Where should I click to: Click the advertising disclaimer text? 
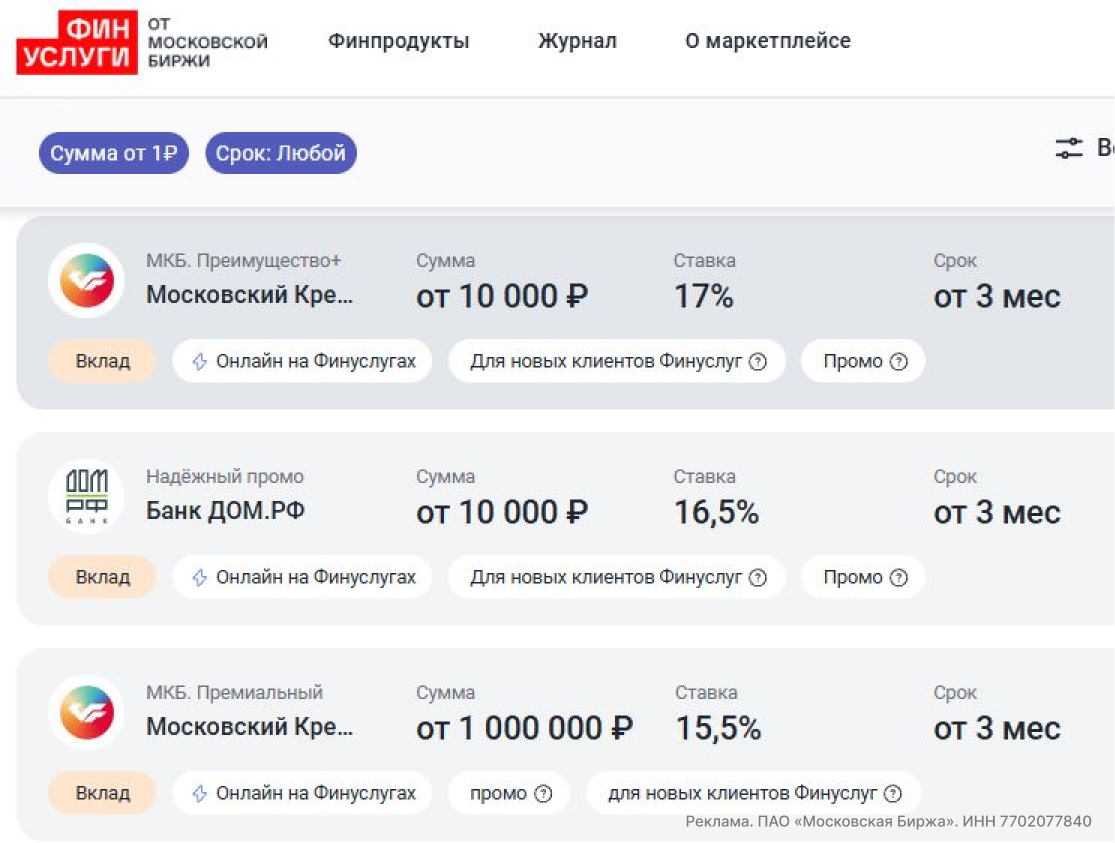pos(888,822)
